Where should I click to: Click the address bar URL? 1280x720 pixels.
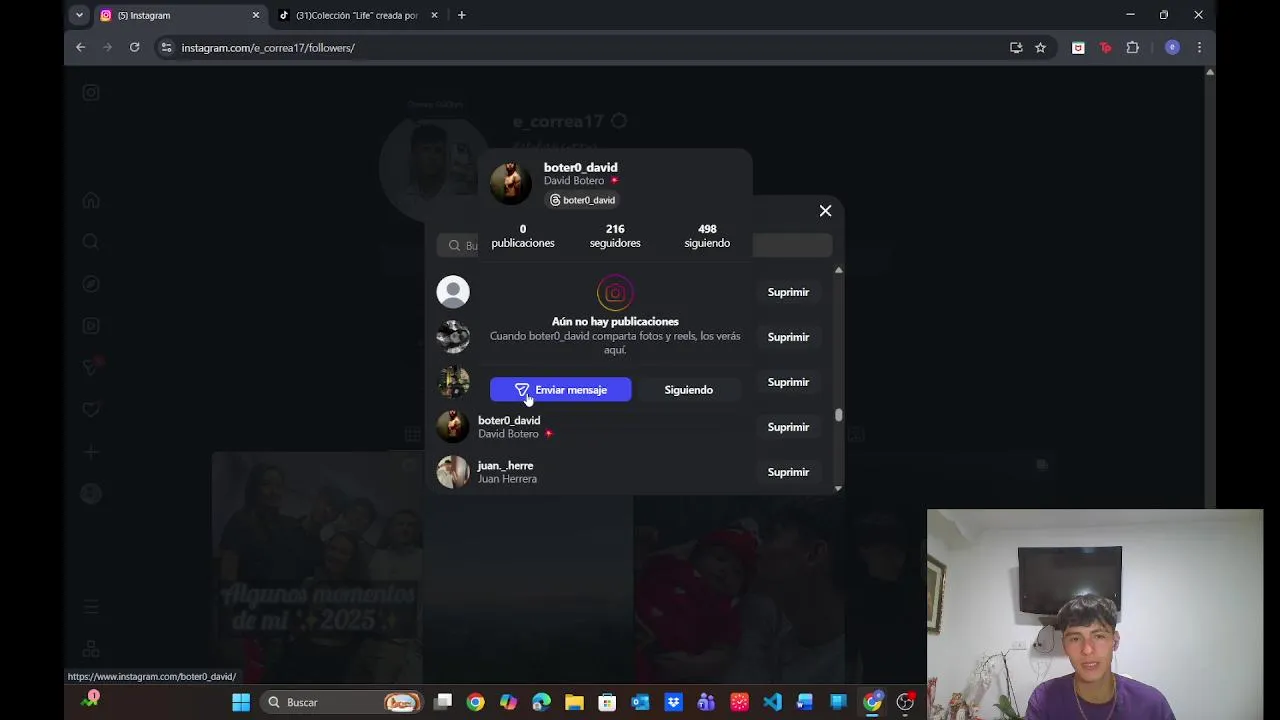point(268,47)
